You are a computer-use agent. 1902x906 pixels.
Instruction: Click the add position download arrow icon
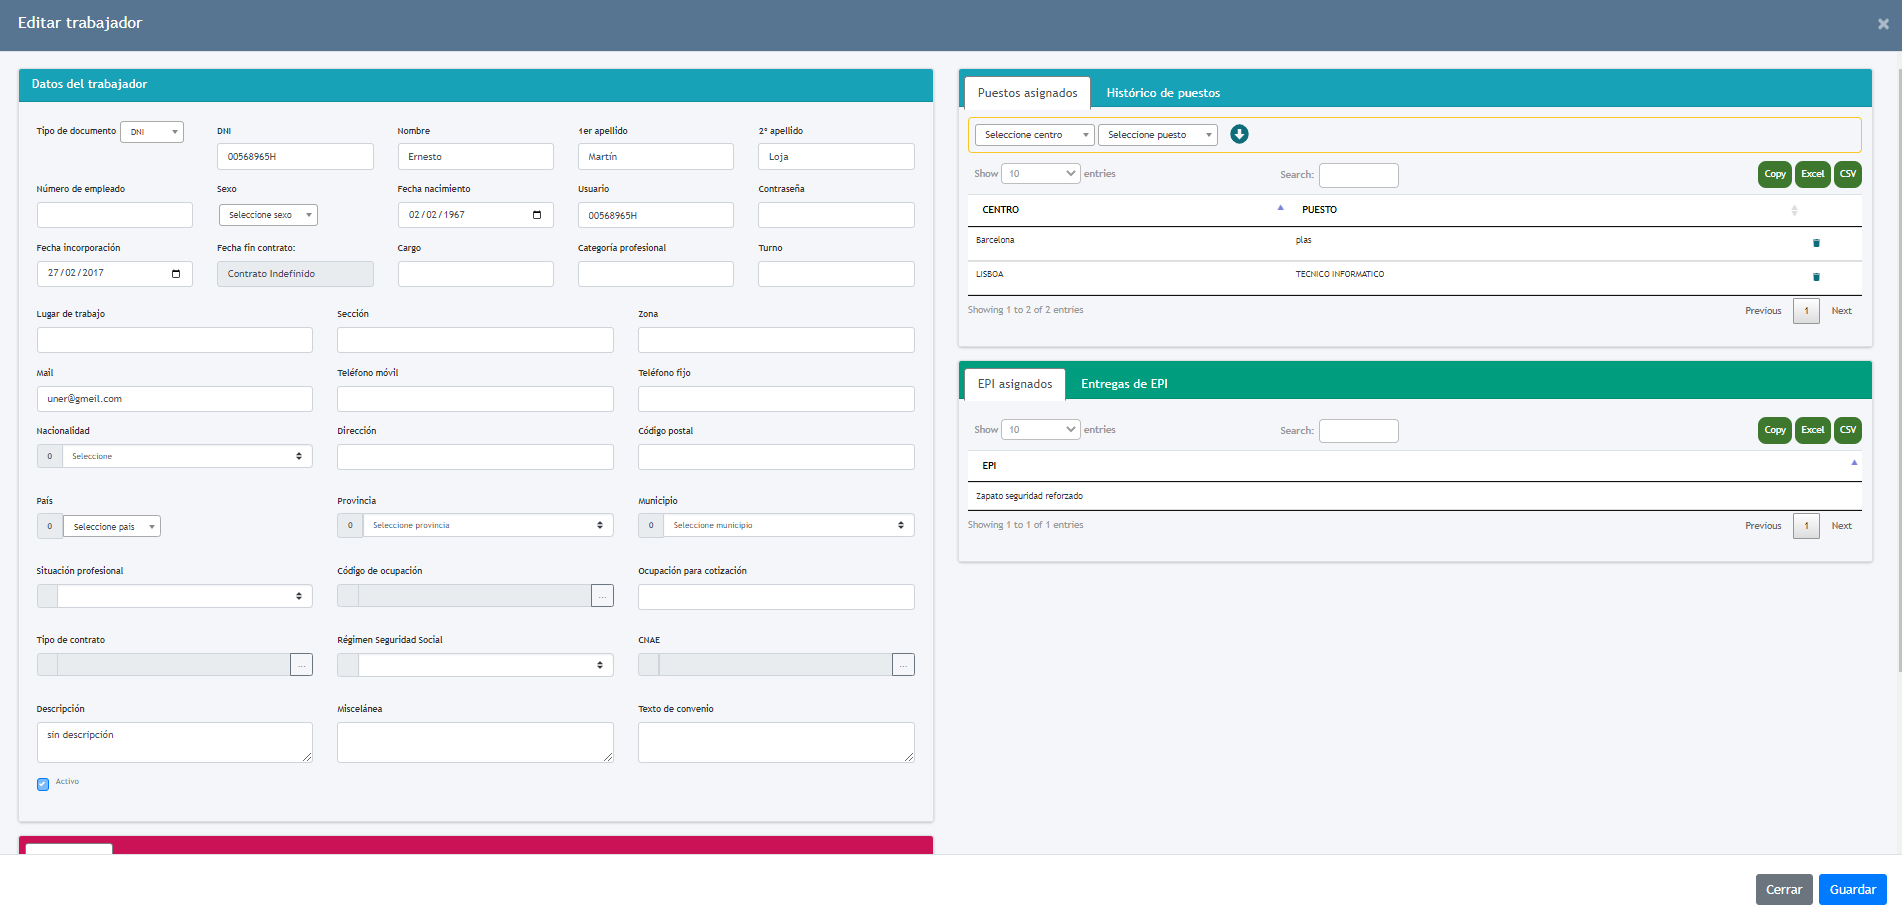tap(1239, 134)
